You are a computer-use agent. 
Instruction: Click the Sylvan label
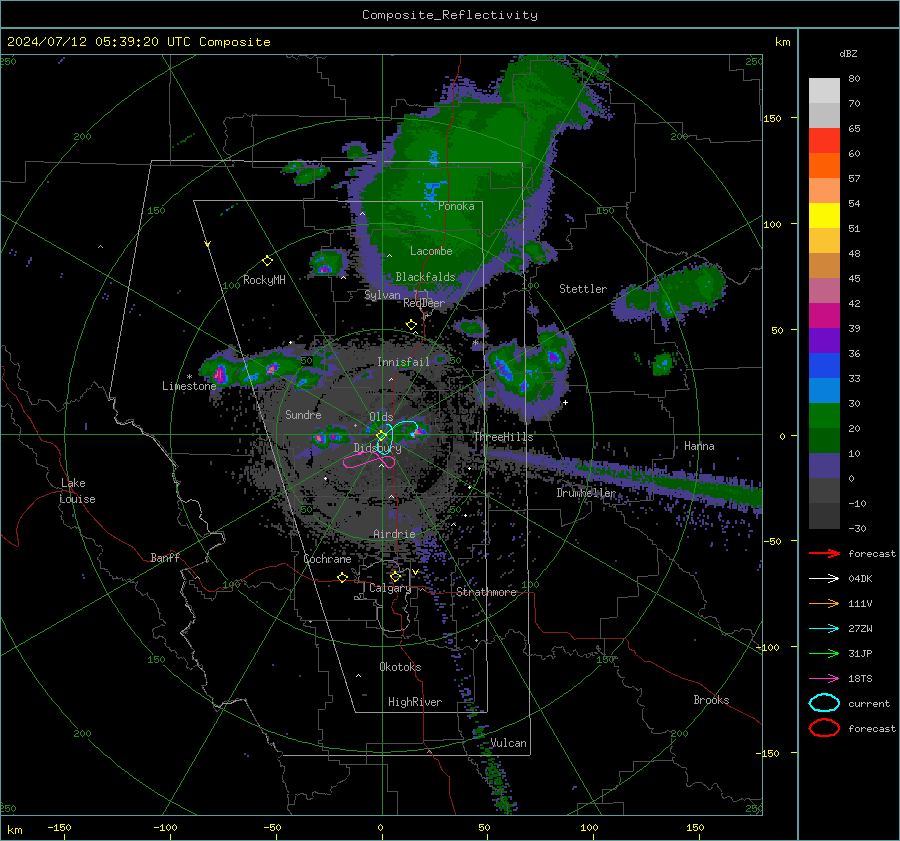click(x=382, y=295)
